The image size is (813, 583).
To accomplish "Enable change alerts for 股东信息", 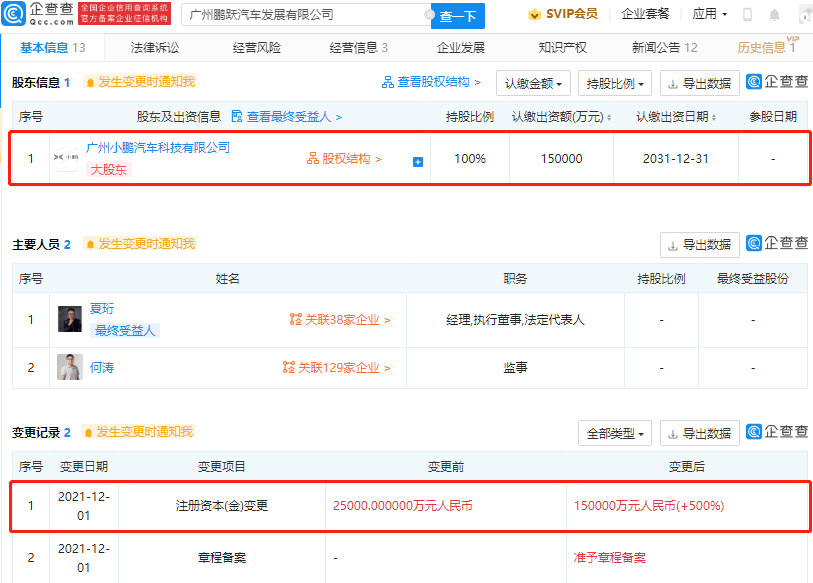I will pyautogui.click(x=140, y=82).
